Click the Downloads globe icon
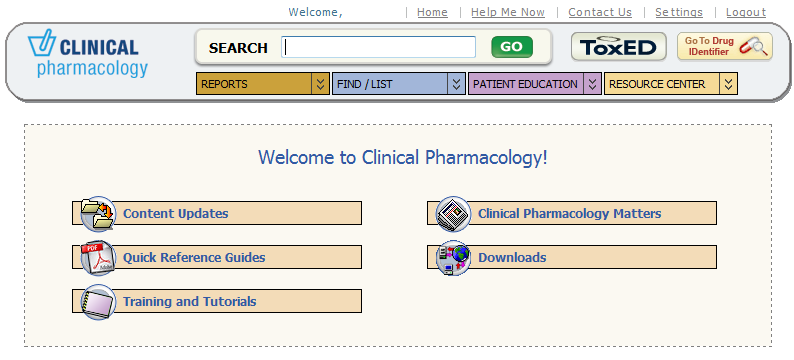This screenshot has width=794, height=360. point(453,258)
